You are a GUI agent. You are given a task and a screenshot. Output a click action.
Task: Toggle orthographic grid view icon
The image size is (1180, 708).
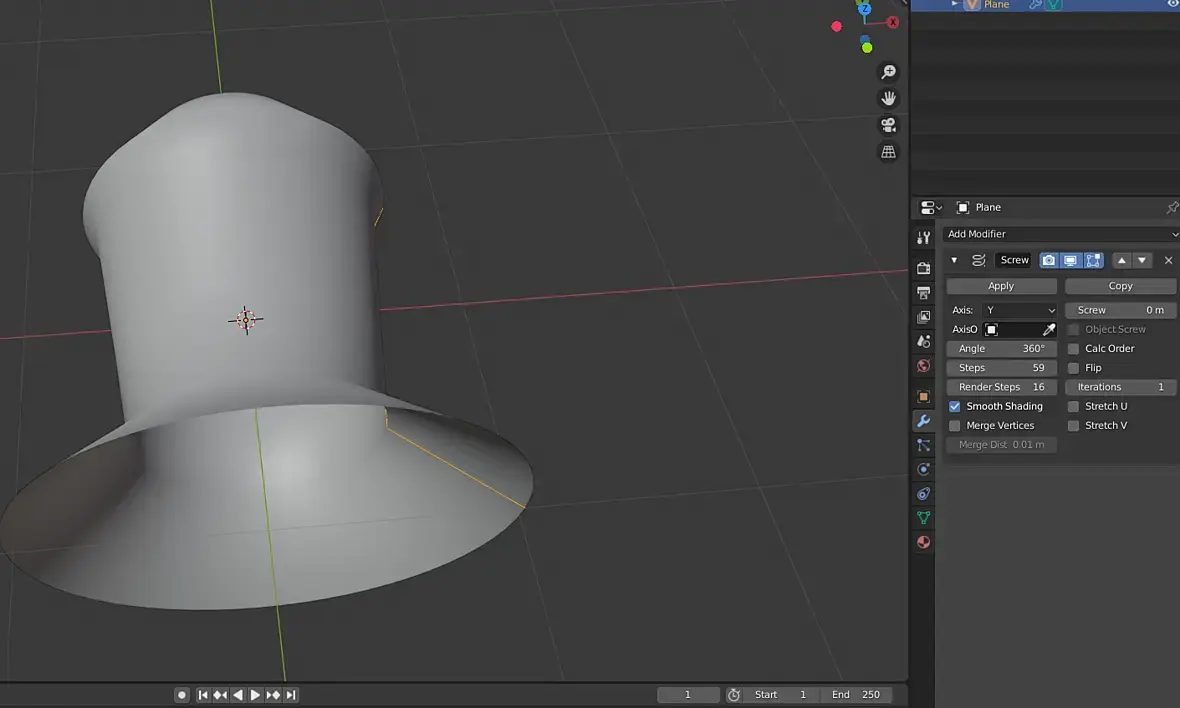[x=887, y=152]
